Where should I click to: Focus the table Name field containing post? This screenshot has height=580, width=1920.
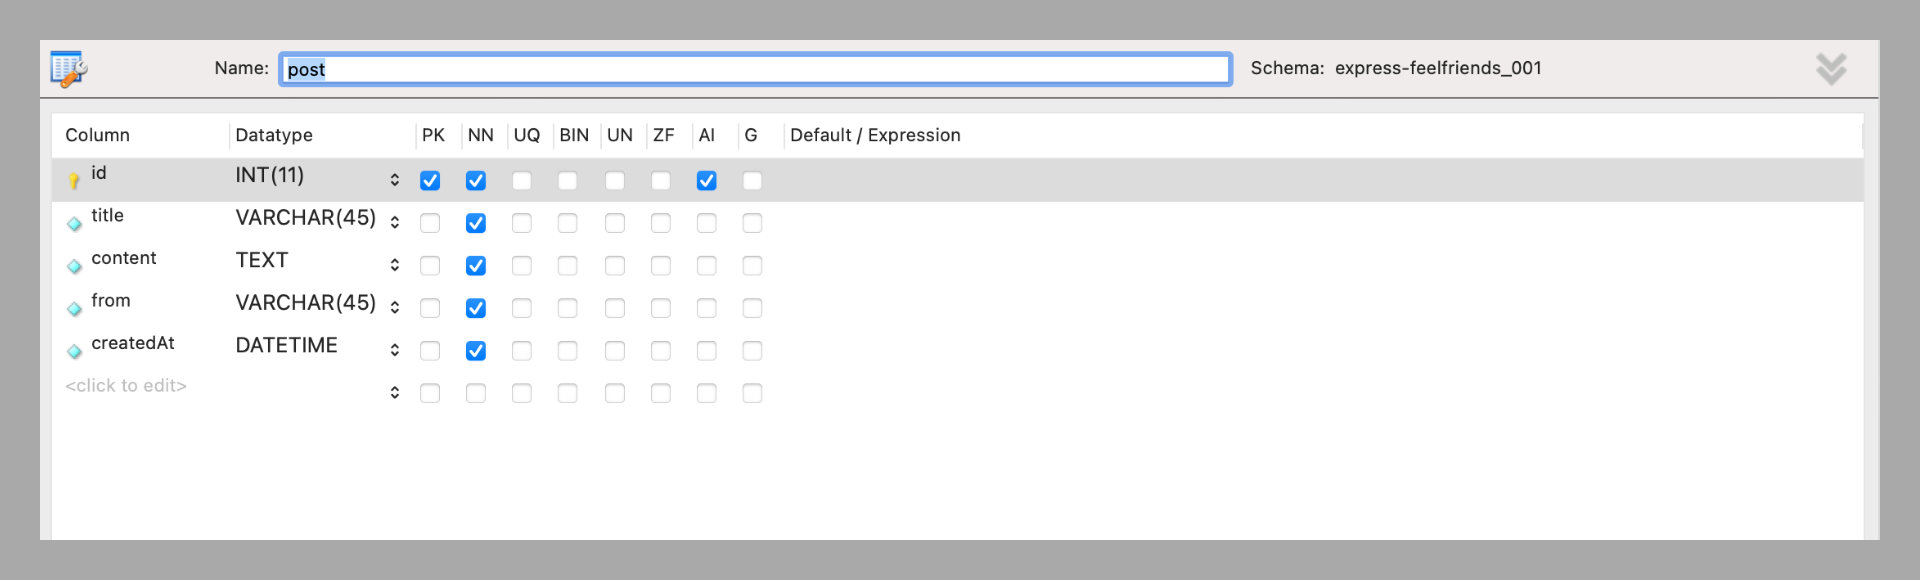[x=755, y=69]
